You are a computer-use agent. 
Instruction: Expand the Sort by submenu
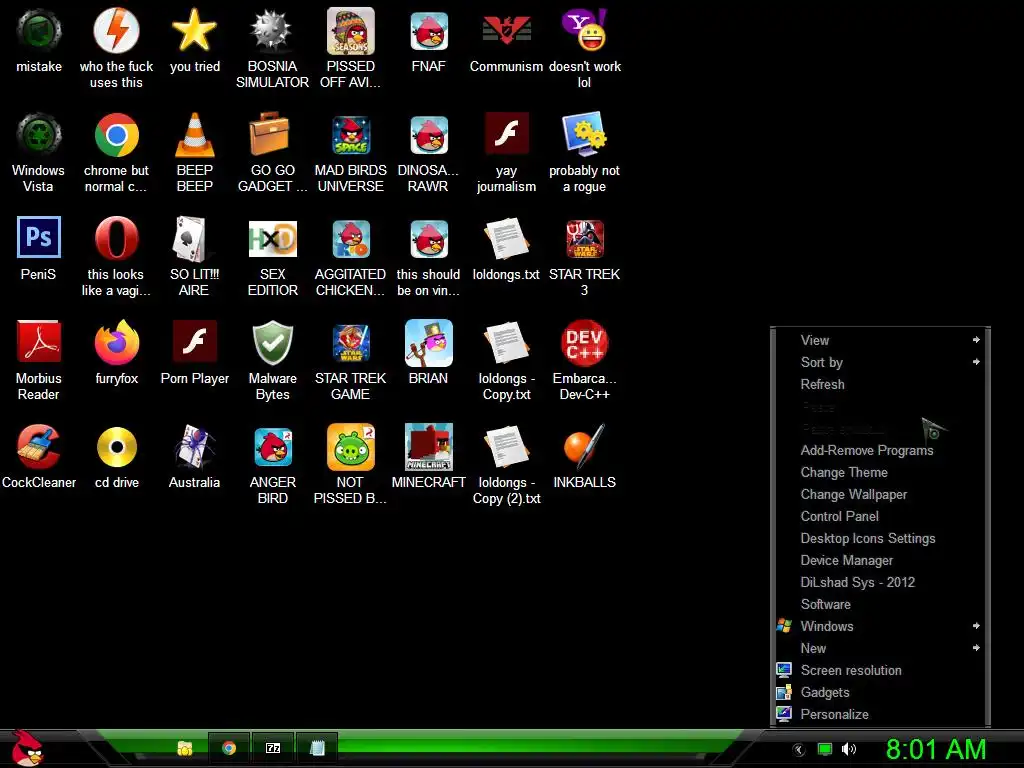coord(880,362)
